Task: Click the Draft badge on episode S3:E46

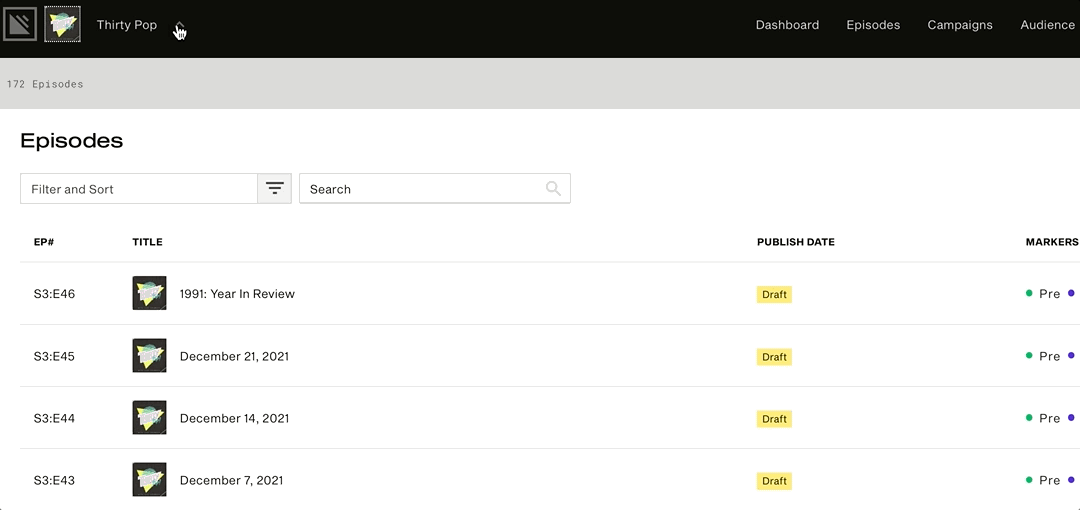Action: click(774, 295)
